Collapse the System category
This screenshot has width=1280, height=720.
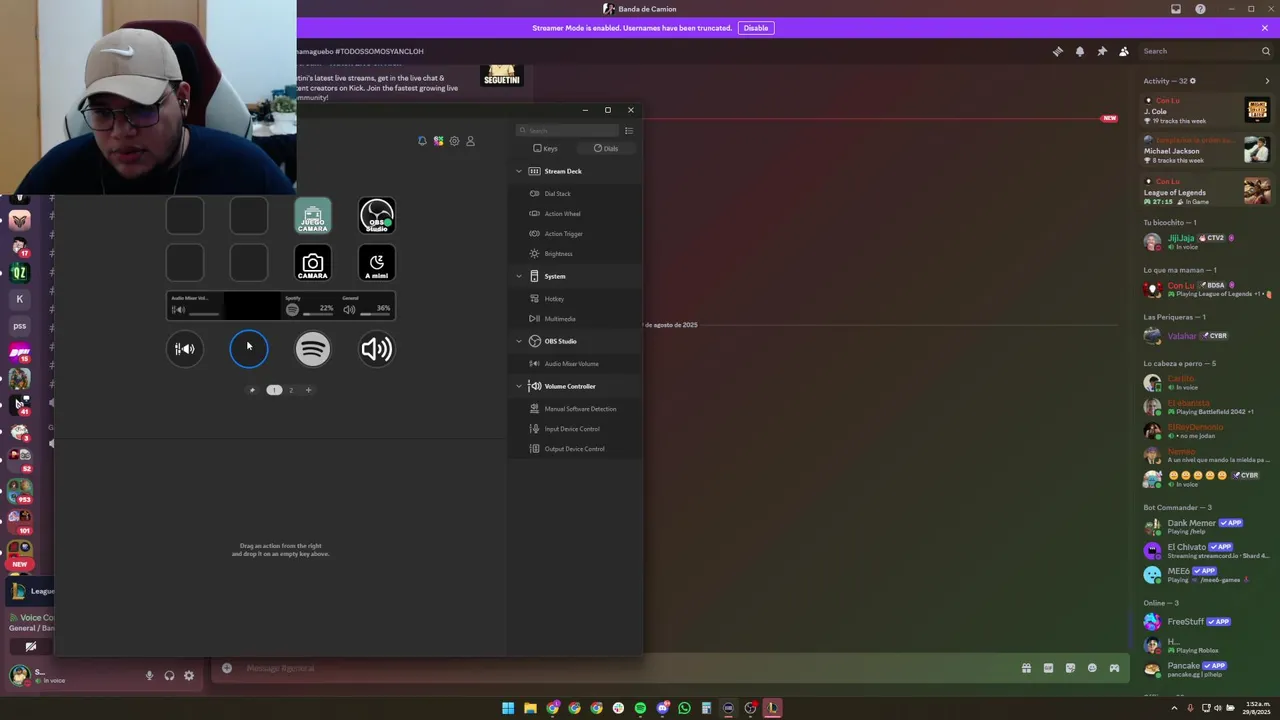(x=519, y=276)
